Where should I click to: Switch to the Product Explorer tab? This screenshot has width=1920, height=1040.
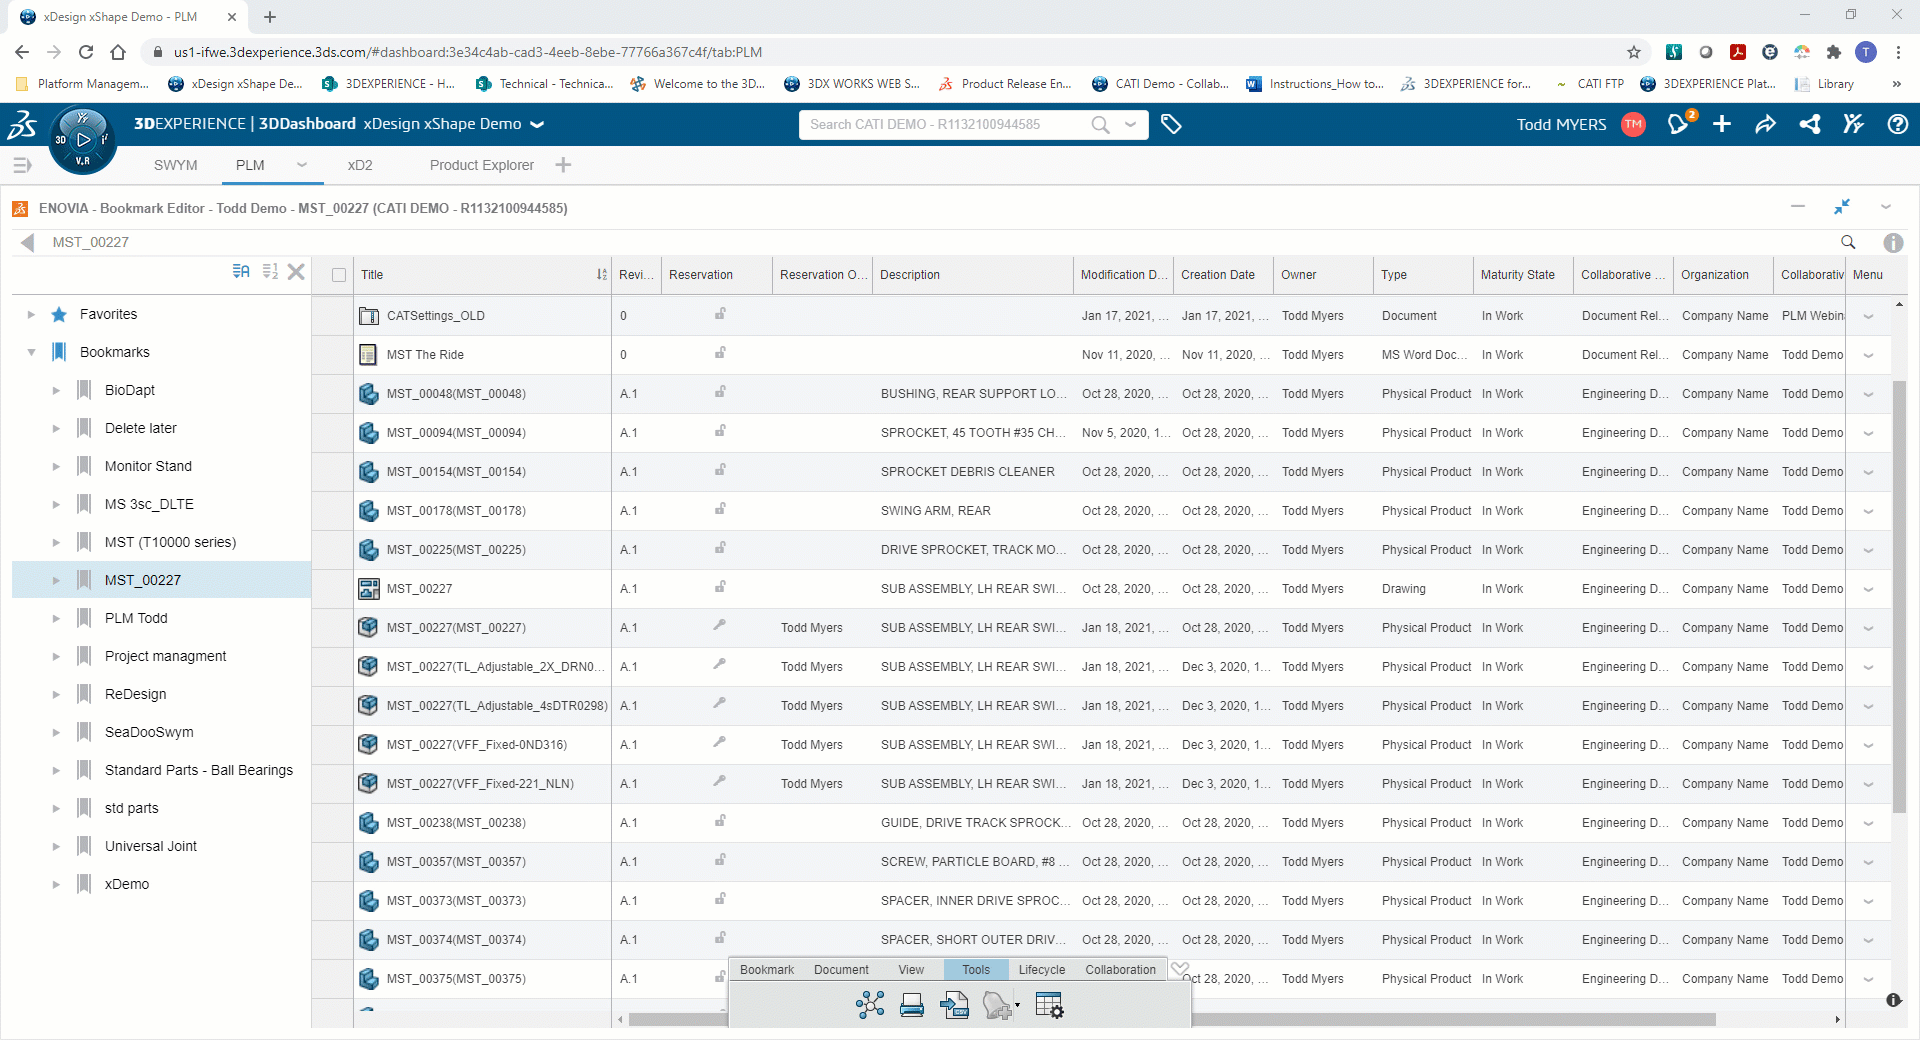click(482, 165)
